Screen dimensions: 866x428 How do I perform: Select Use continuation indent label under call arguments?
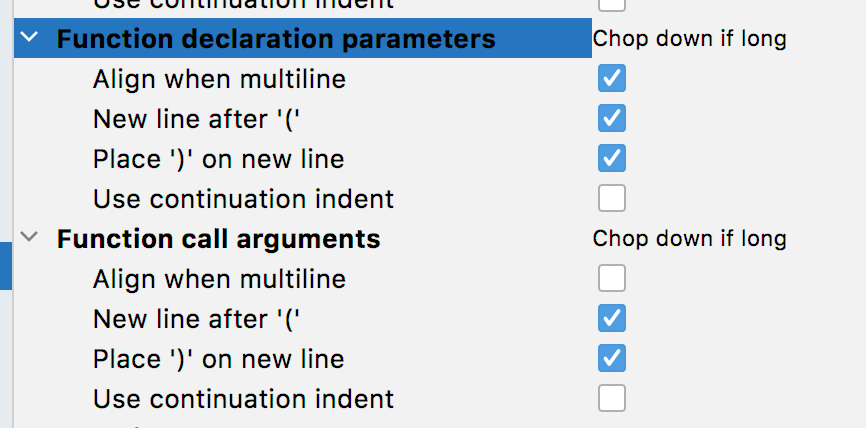[x=243, y=399]
